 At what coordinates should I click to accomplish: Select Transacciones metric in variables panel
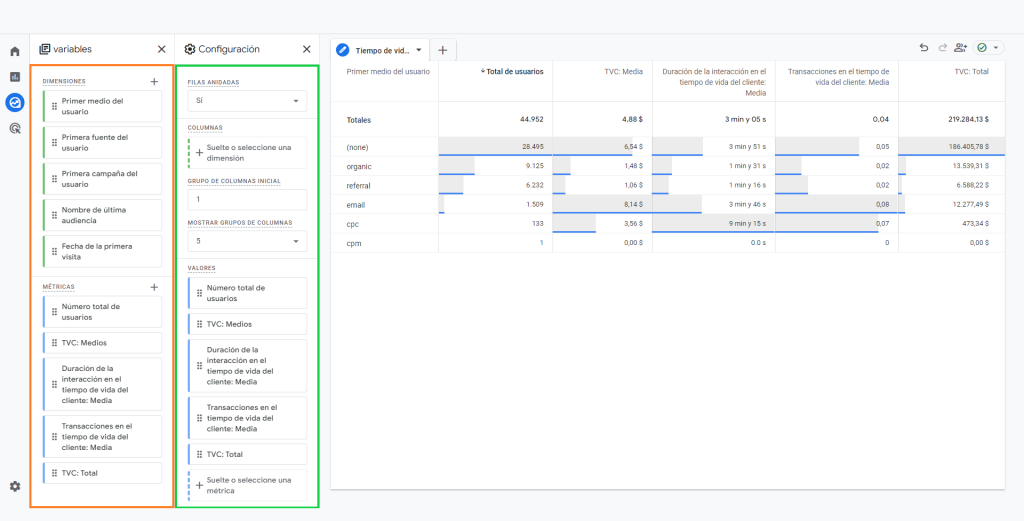pyautogui.click(x=102, y=436)
